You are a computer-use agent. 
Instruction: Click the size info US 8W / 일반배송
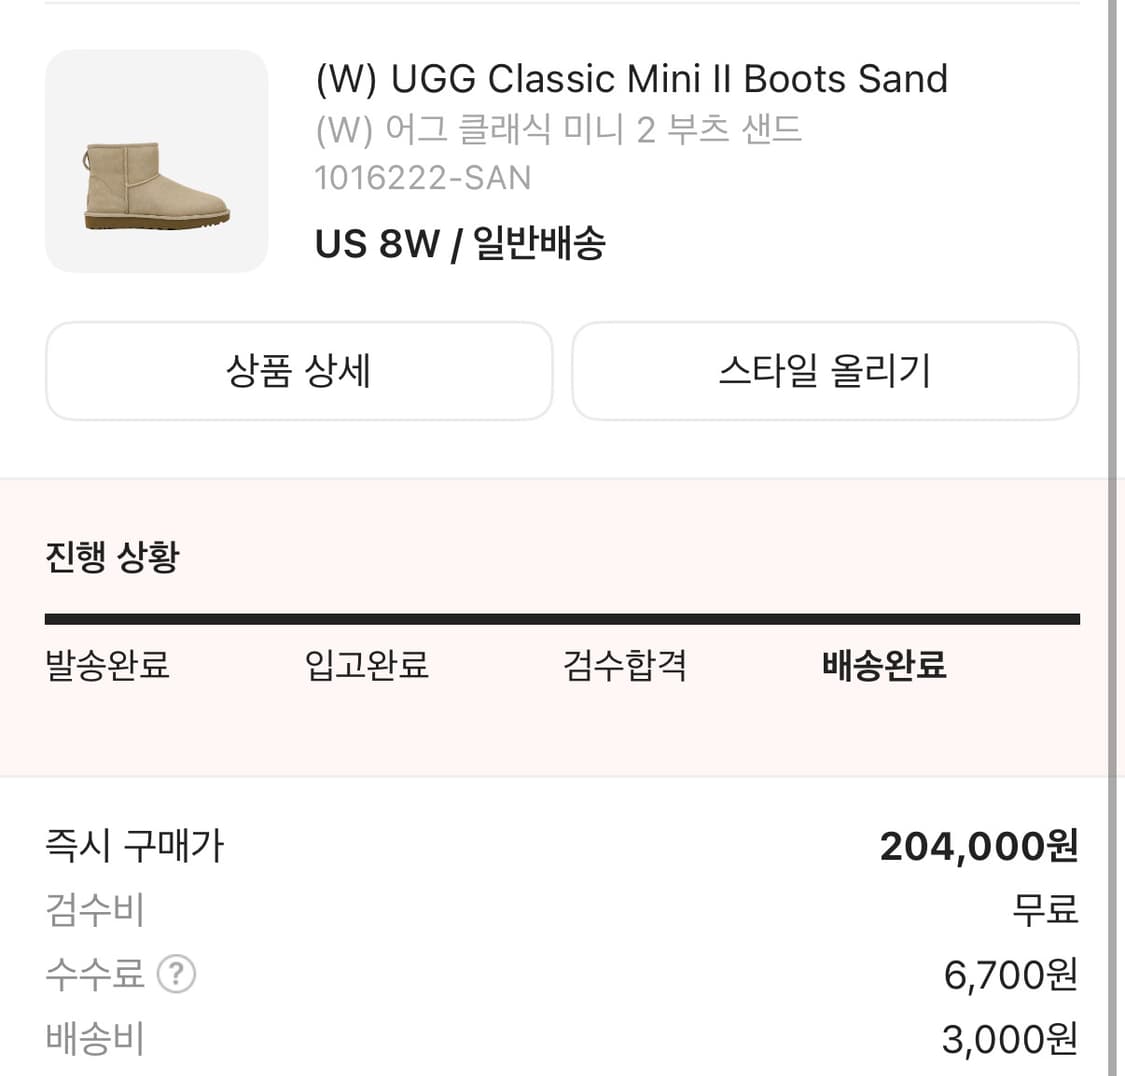click(461, 243)
